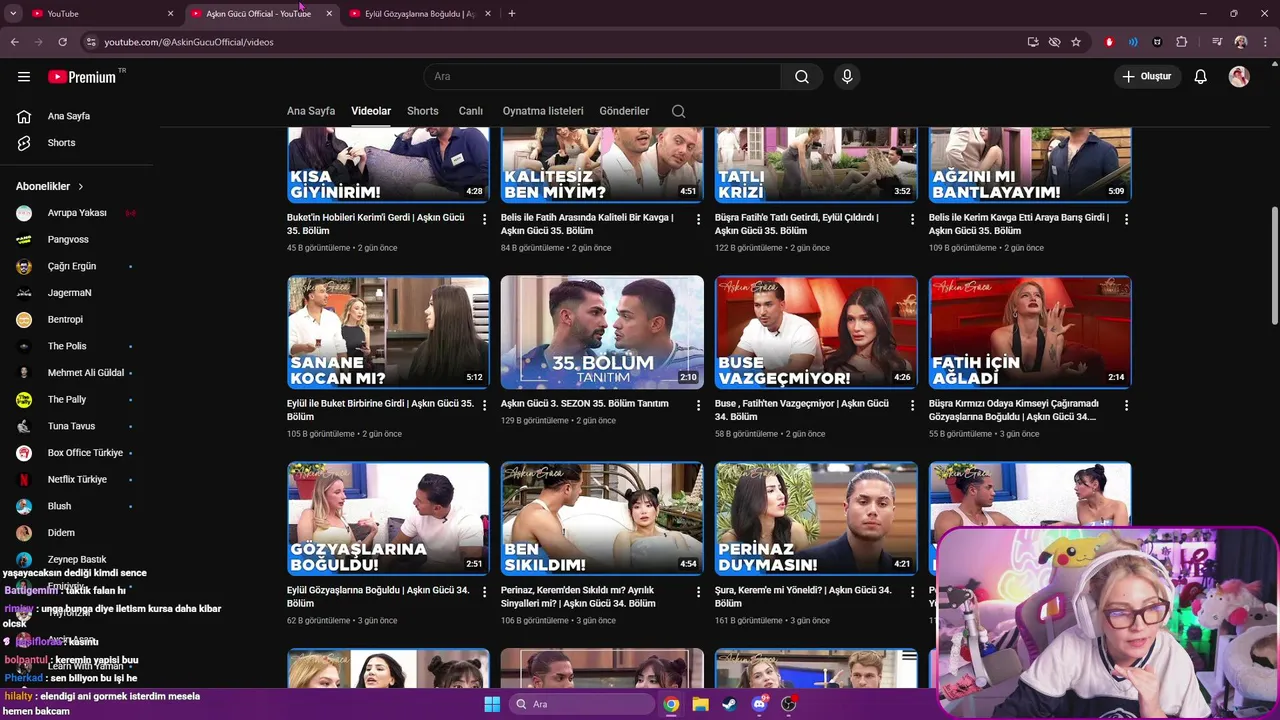Play the BUSE VAZGEÇMİYOR thumbnail video
The height and width of the screenshot is (720, 1280).
click(816, 332)
